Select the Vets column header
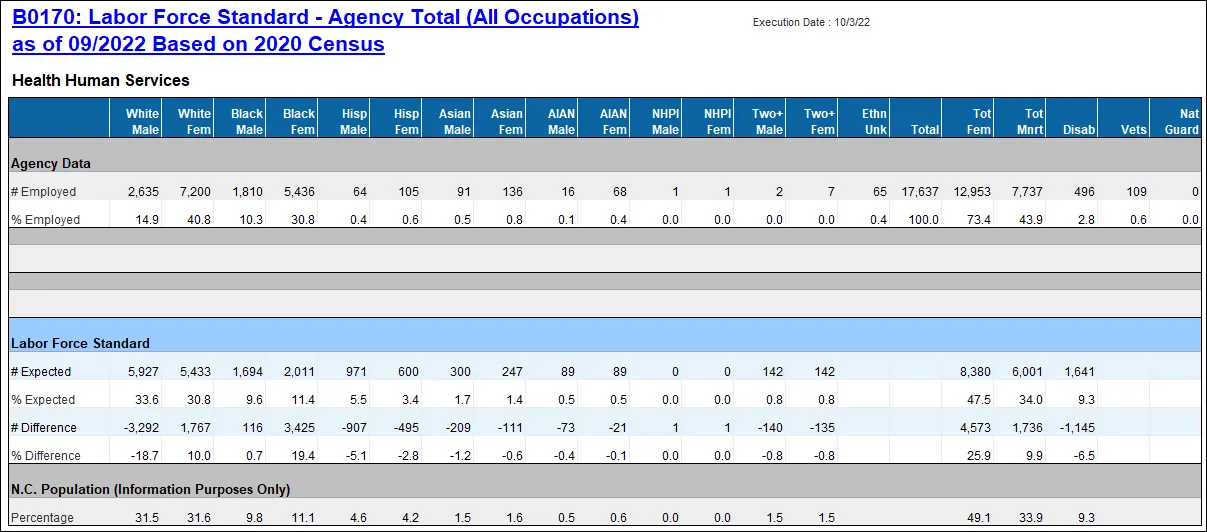 pos(1134,129)
